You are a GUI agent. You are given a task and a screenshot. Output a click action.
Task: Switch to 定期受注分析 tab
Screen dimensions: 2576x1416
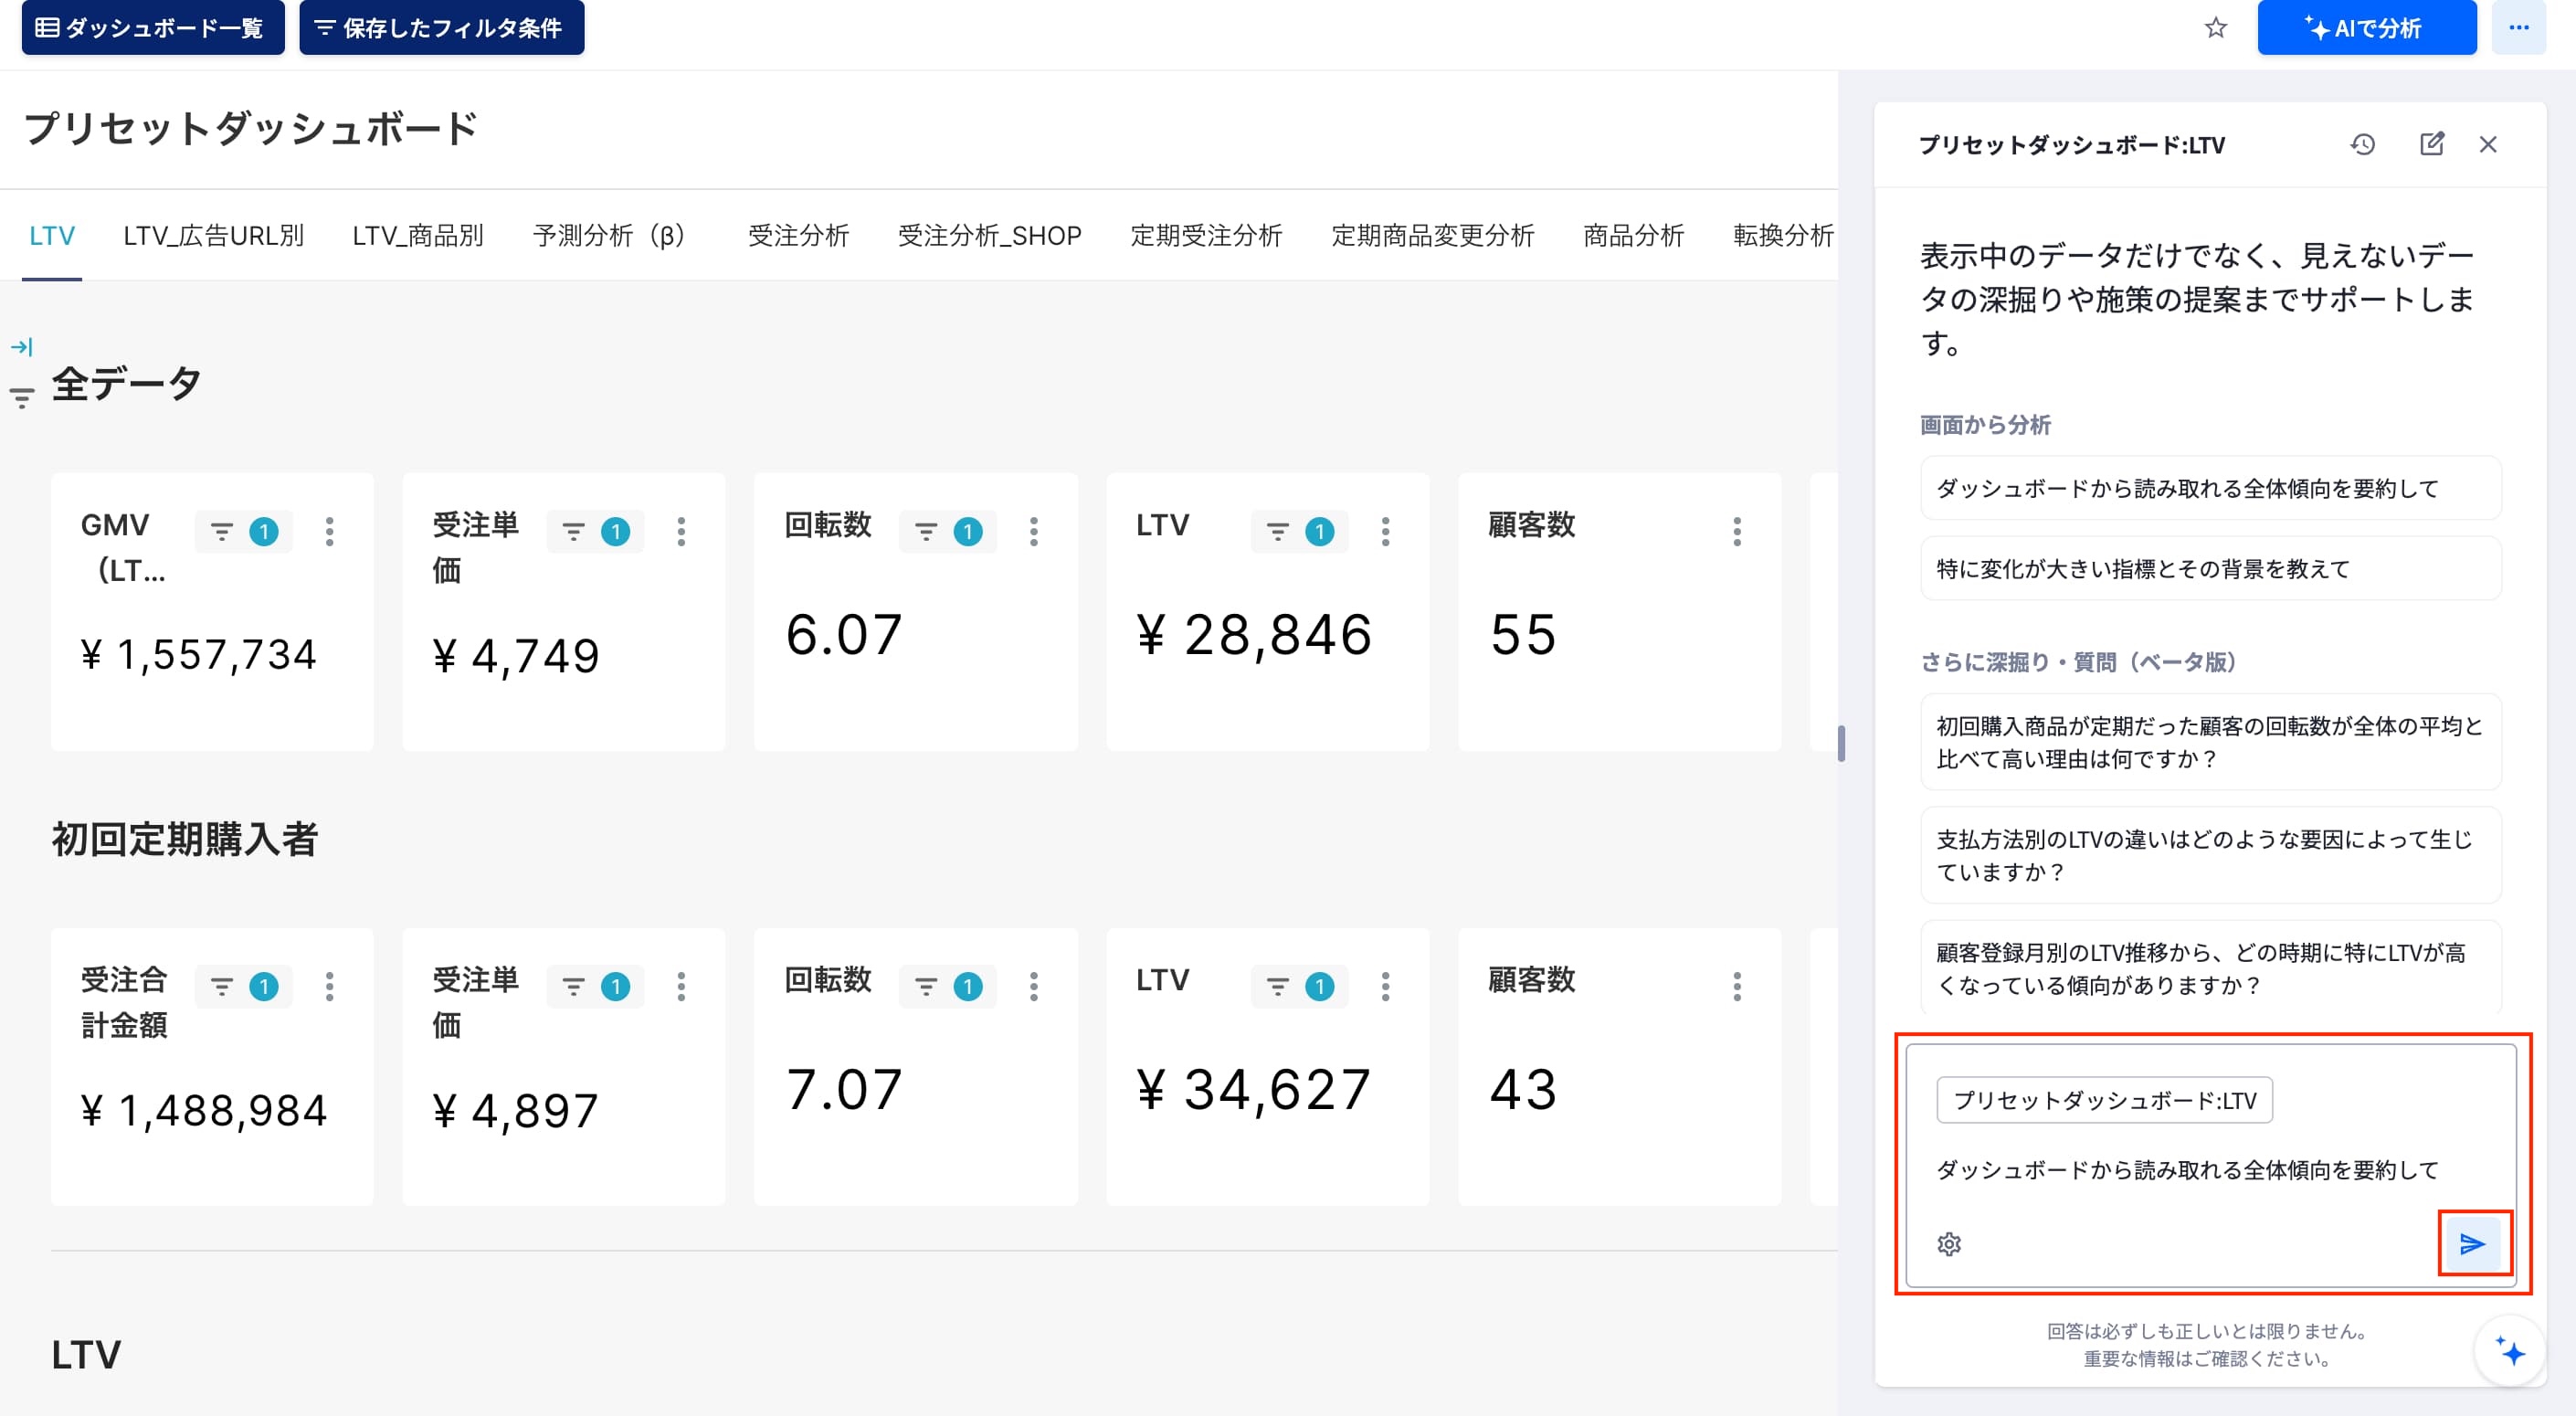tap(1206, 236)
